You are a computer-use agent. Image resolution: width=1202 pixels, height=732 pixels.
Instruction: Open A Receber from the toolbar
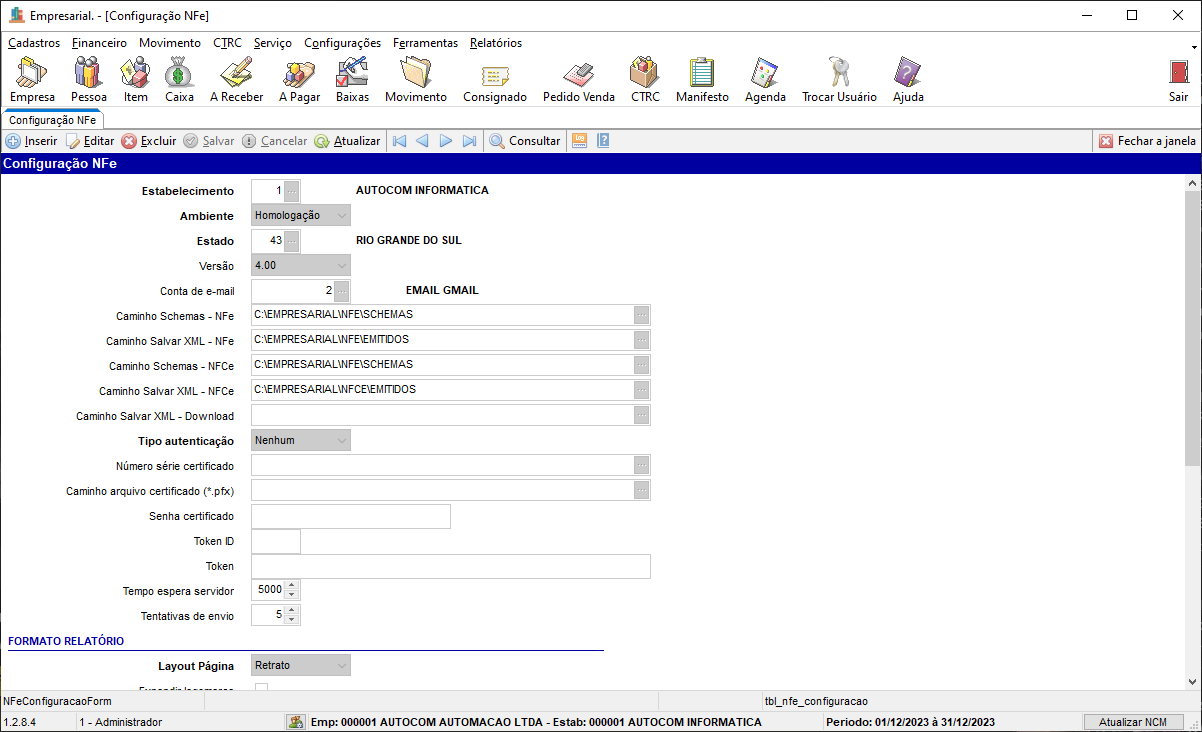click(x=236, y=79)
